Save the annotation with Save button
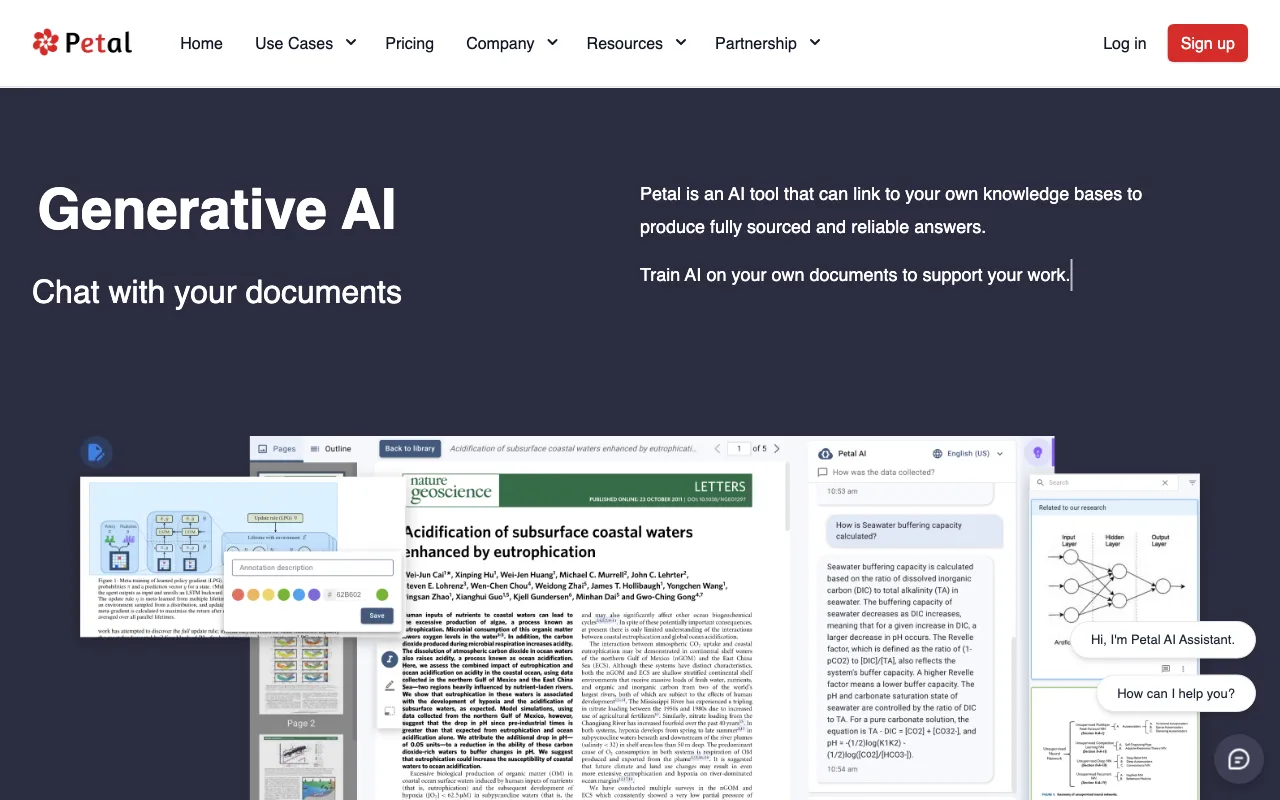Screen dimensions: 1280x800 click(x=377, y=615)
